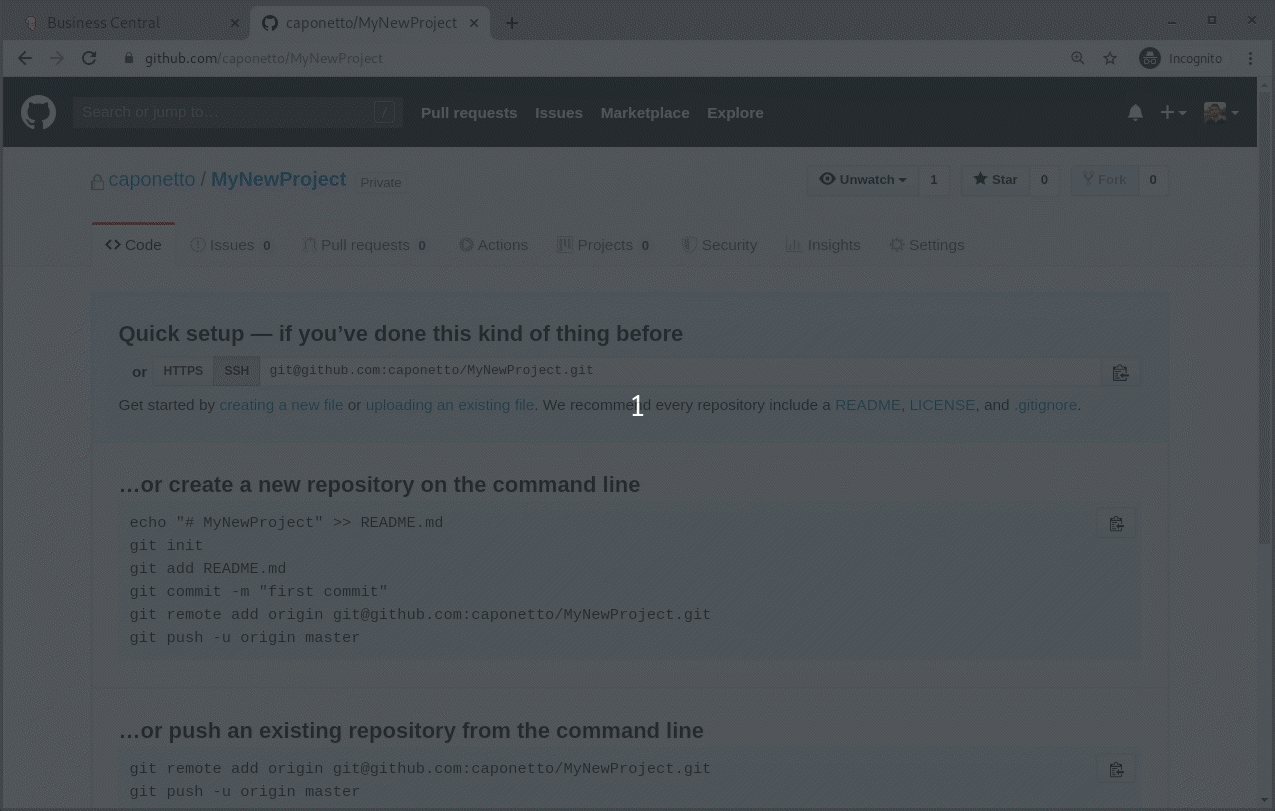Screen dimensions: 1275x811
Task: Focus the Search or jump to field
Action: (x=238, y=112)
